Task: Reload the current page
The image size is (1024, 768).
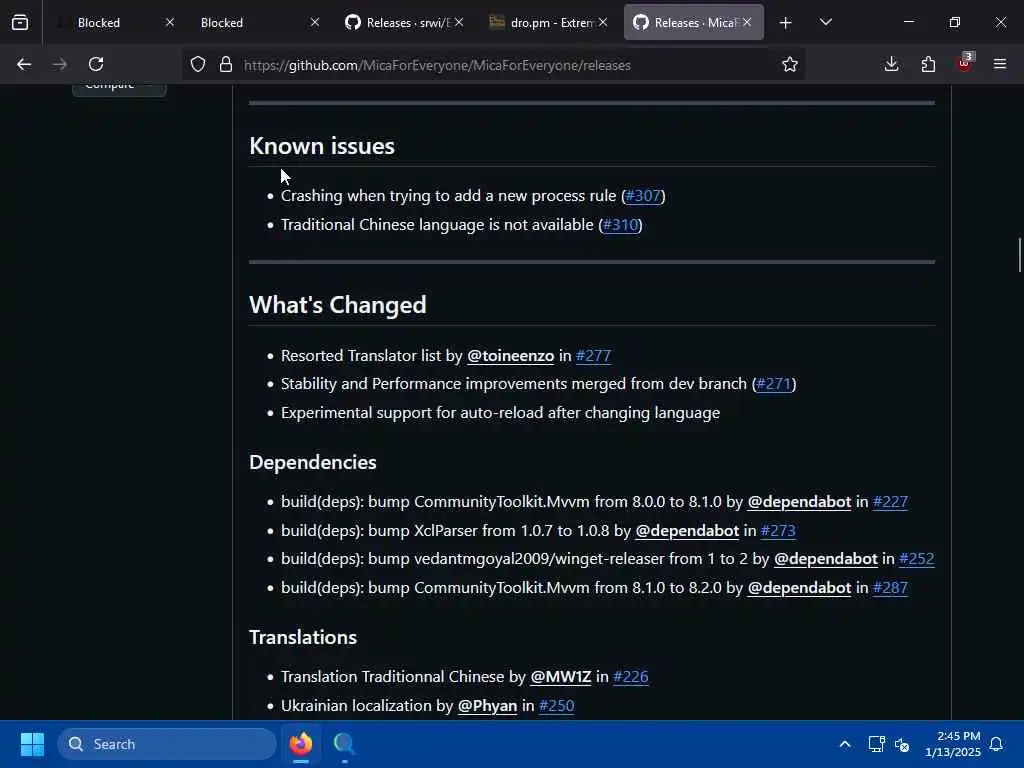Action: [96, 64]
